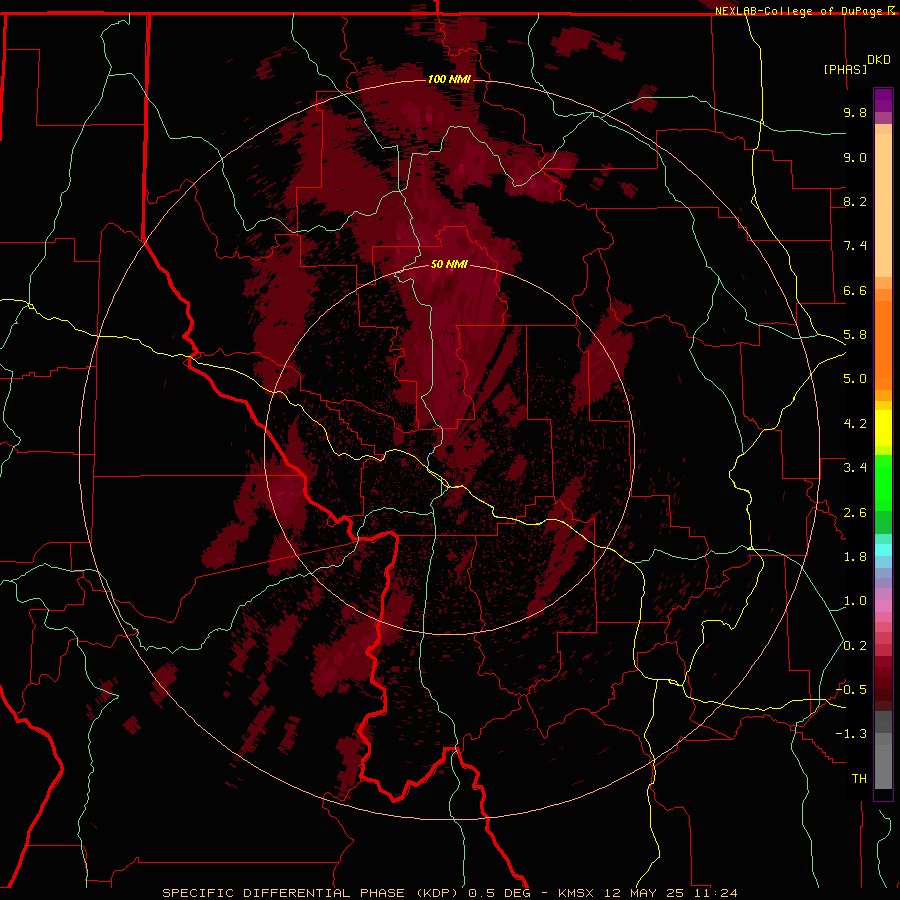Click the -0.5 scale value
Screen dimensions: 900x900
[851, 690]
